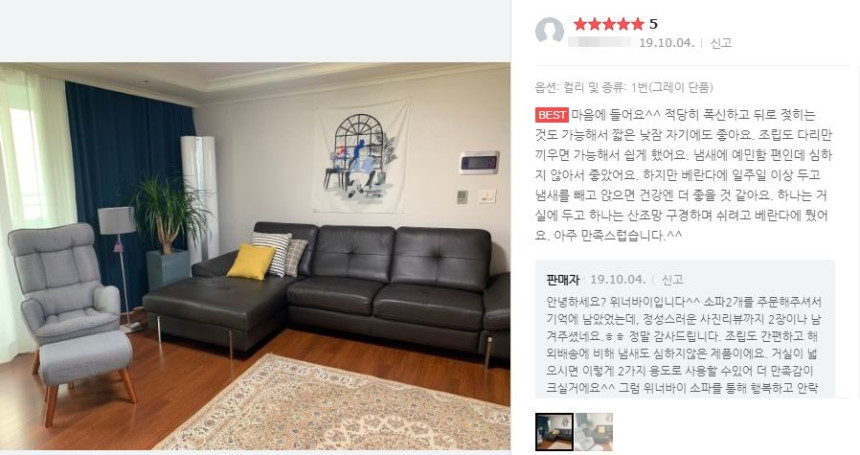Report the seller reply via its 신고 link
Screen dimensions: 860x455
pos(672,280)
